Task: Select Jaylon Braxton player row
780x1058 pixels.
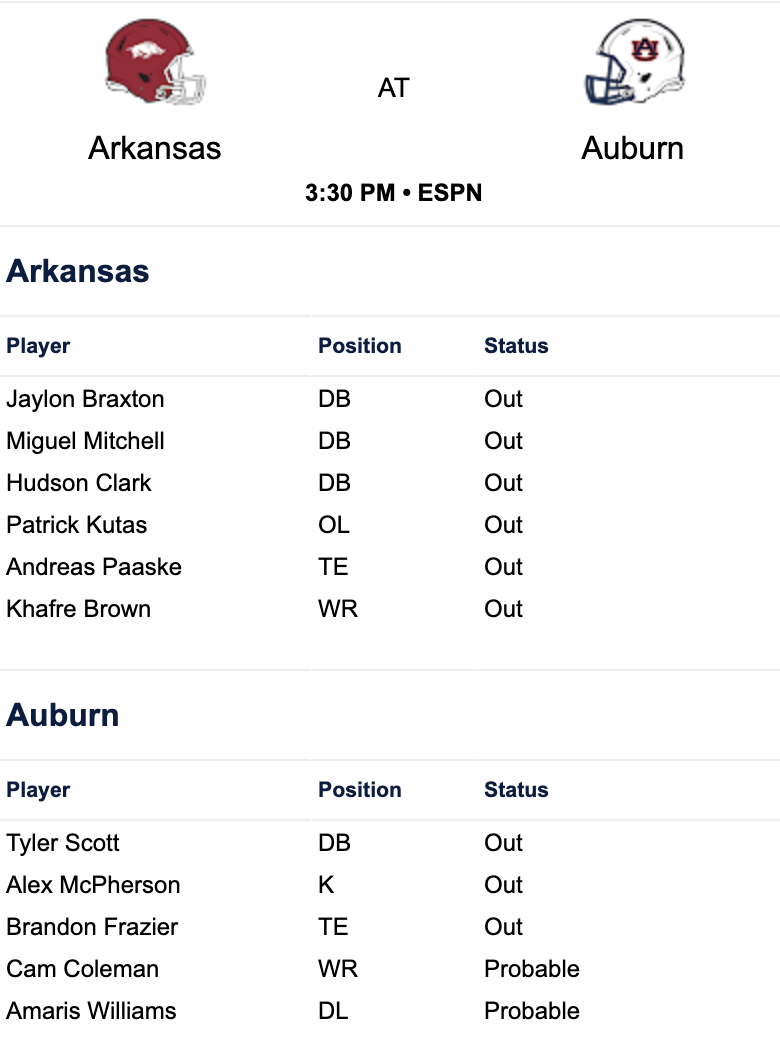Action: click(390, 399)
